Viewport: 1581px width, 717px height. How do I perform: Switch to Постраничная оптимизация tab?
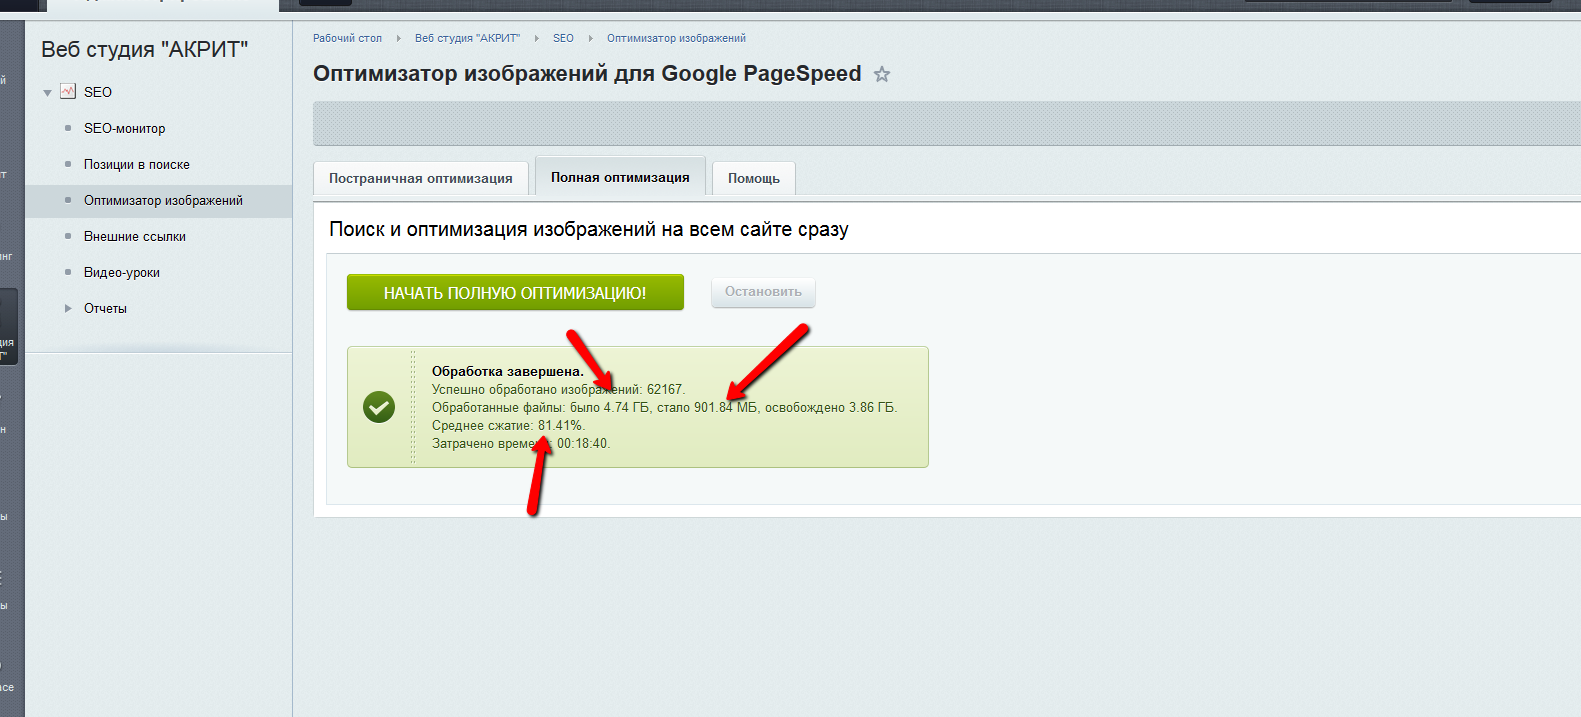tap(420, 178)
